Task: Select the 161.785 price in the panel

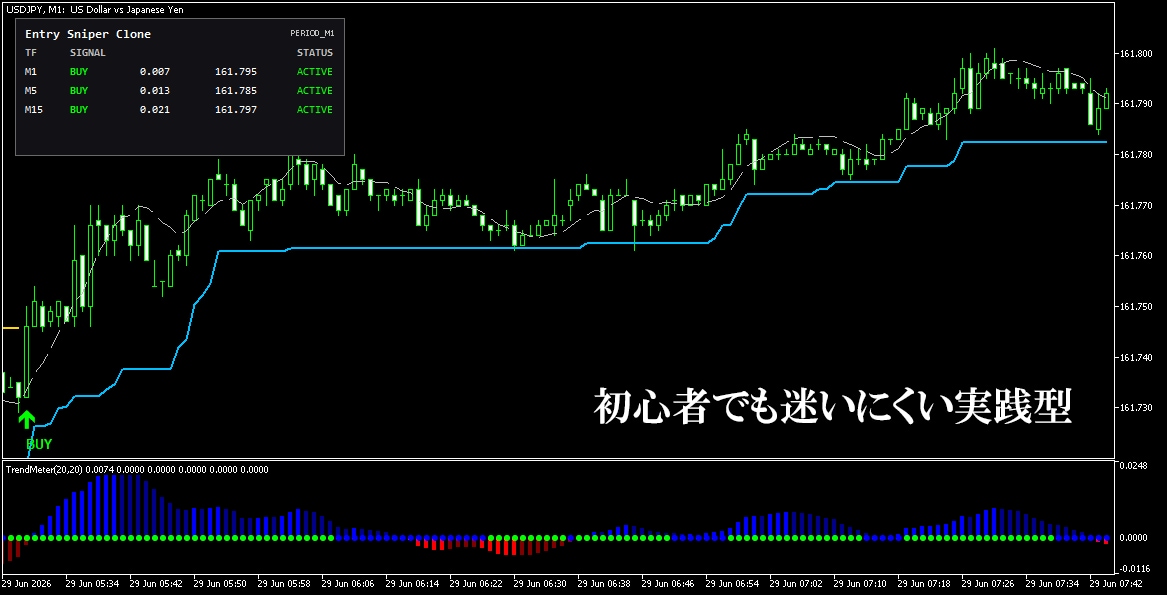Action: tap(236, 90)
